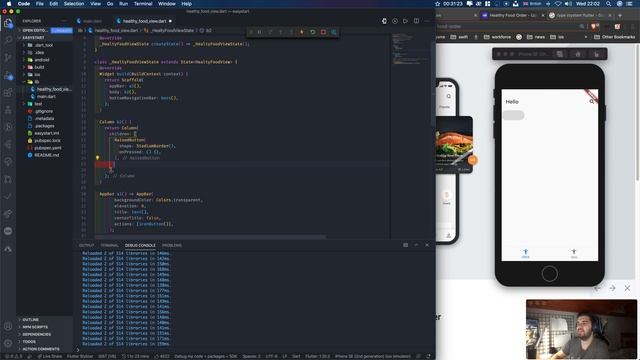Stop debugging with red square icon
The height and width of the screenshot is (360, 640).
pos(323,32)
